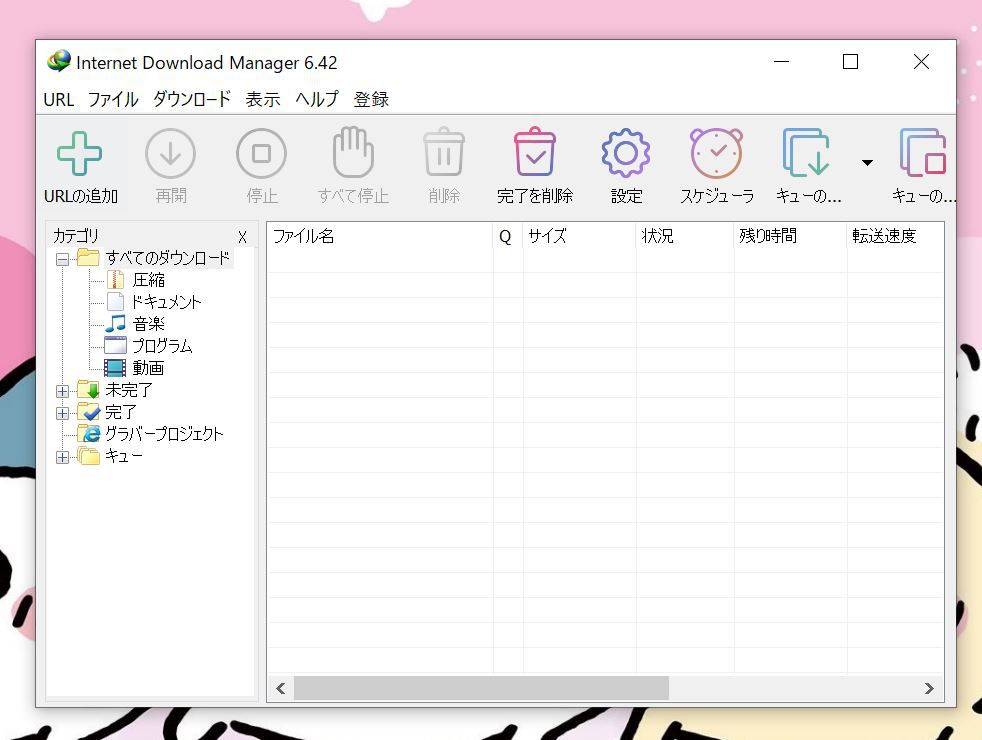Click the 圧縮 zip archive icon
The image size is (982, 740).
[x=115, y=280]
